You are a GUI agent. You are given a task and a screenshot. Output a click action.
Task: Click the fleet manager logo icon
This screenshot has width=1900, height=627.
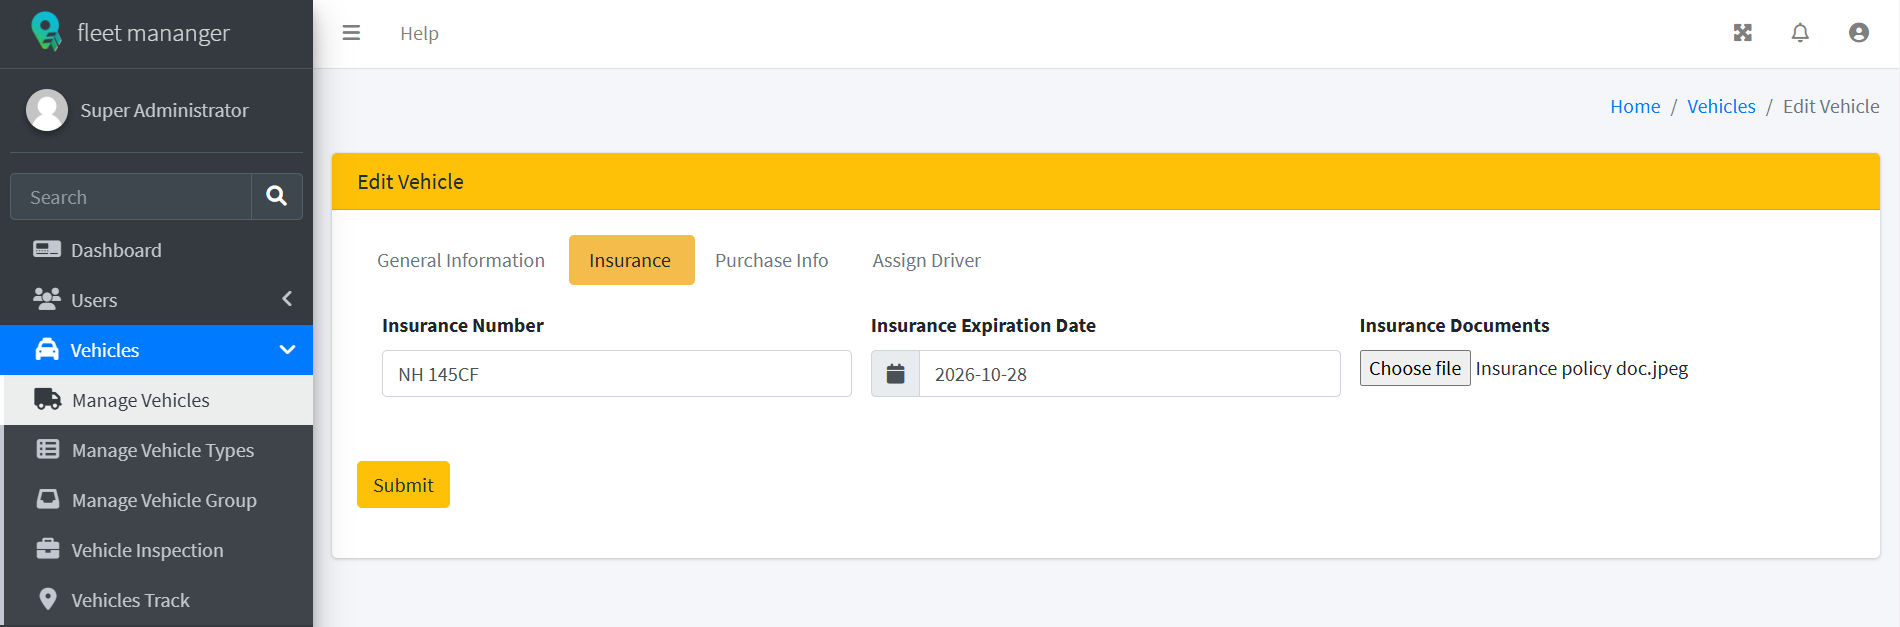point(46,32)
